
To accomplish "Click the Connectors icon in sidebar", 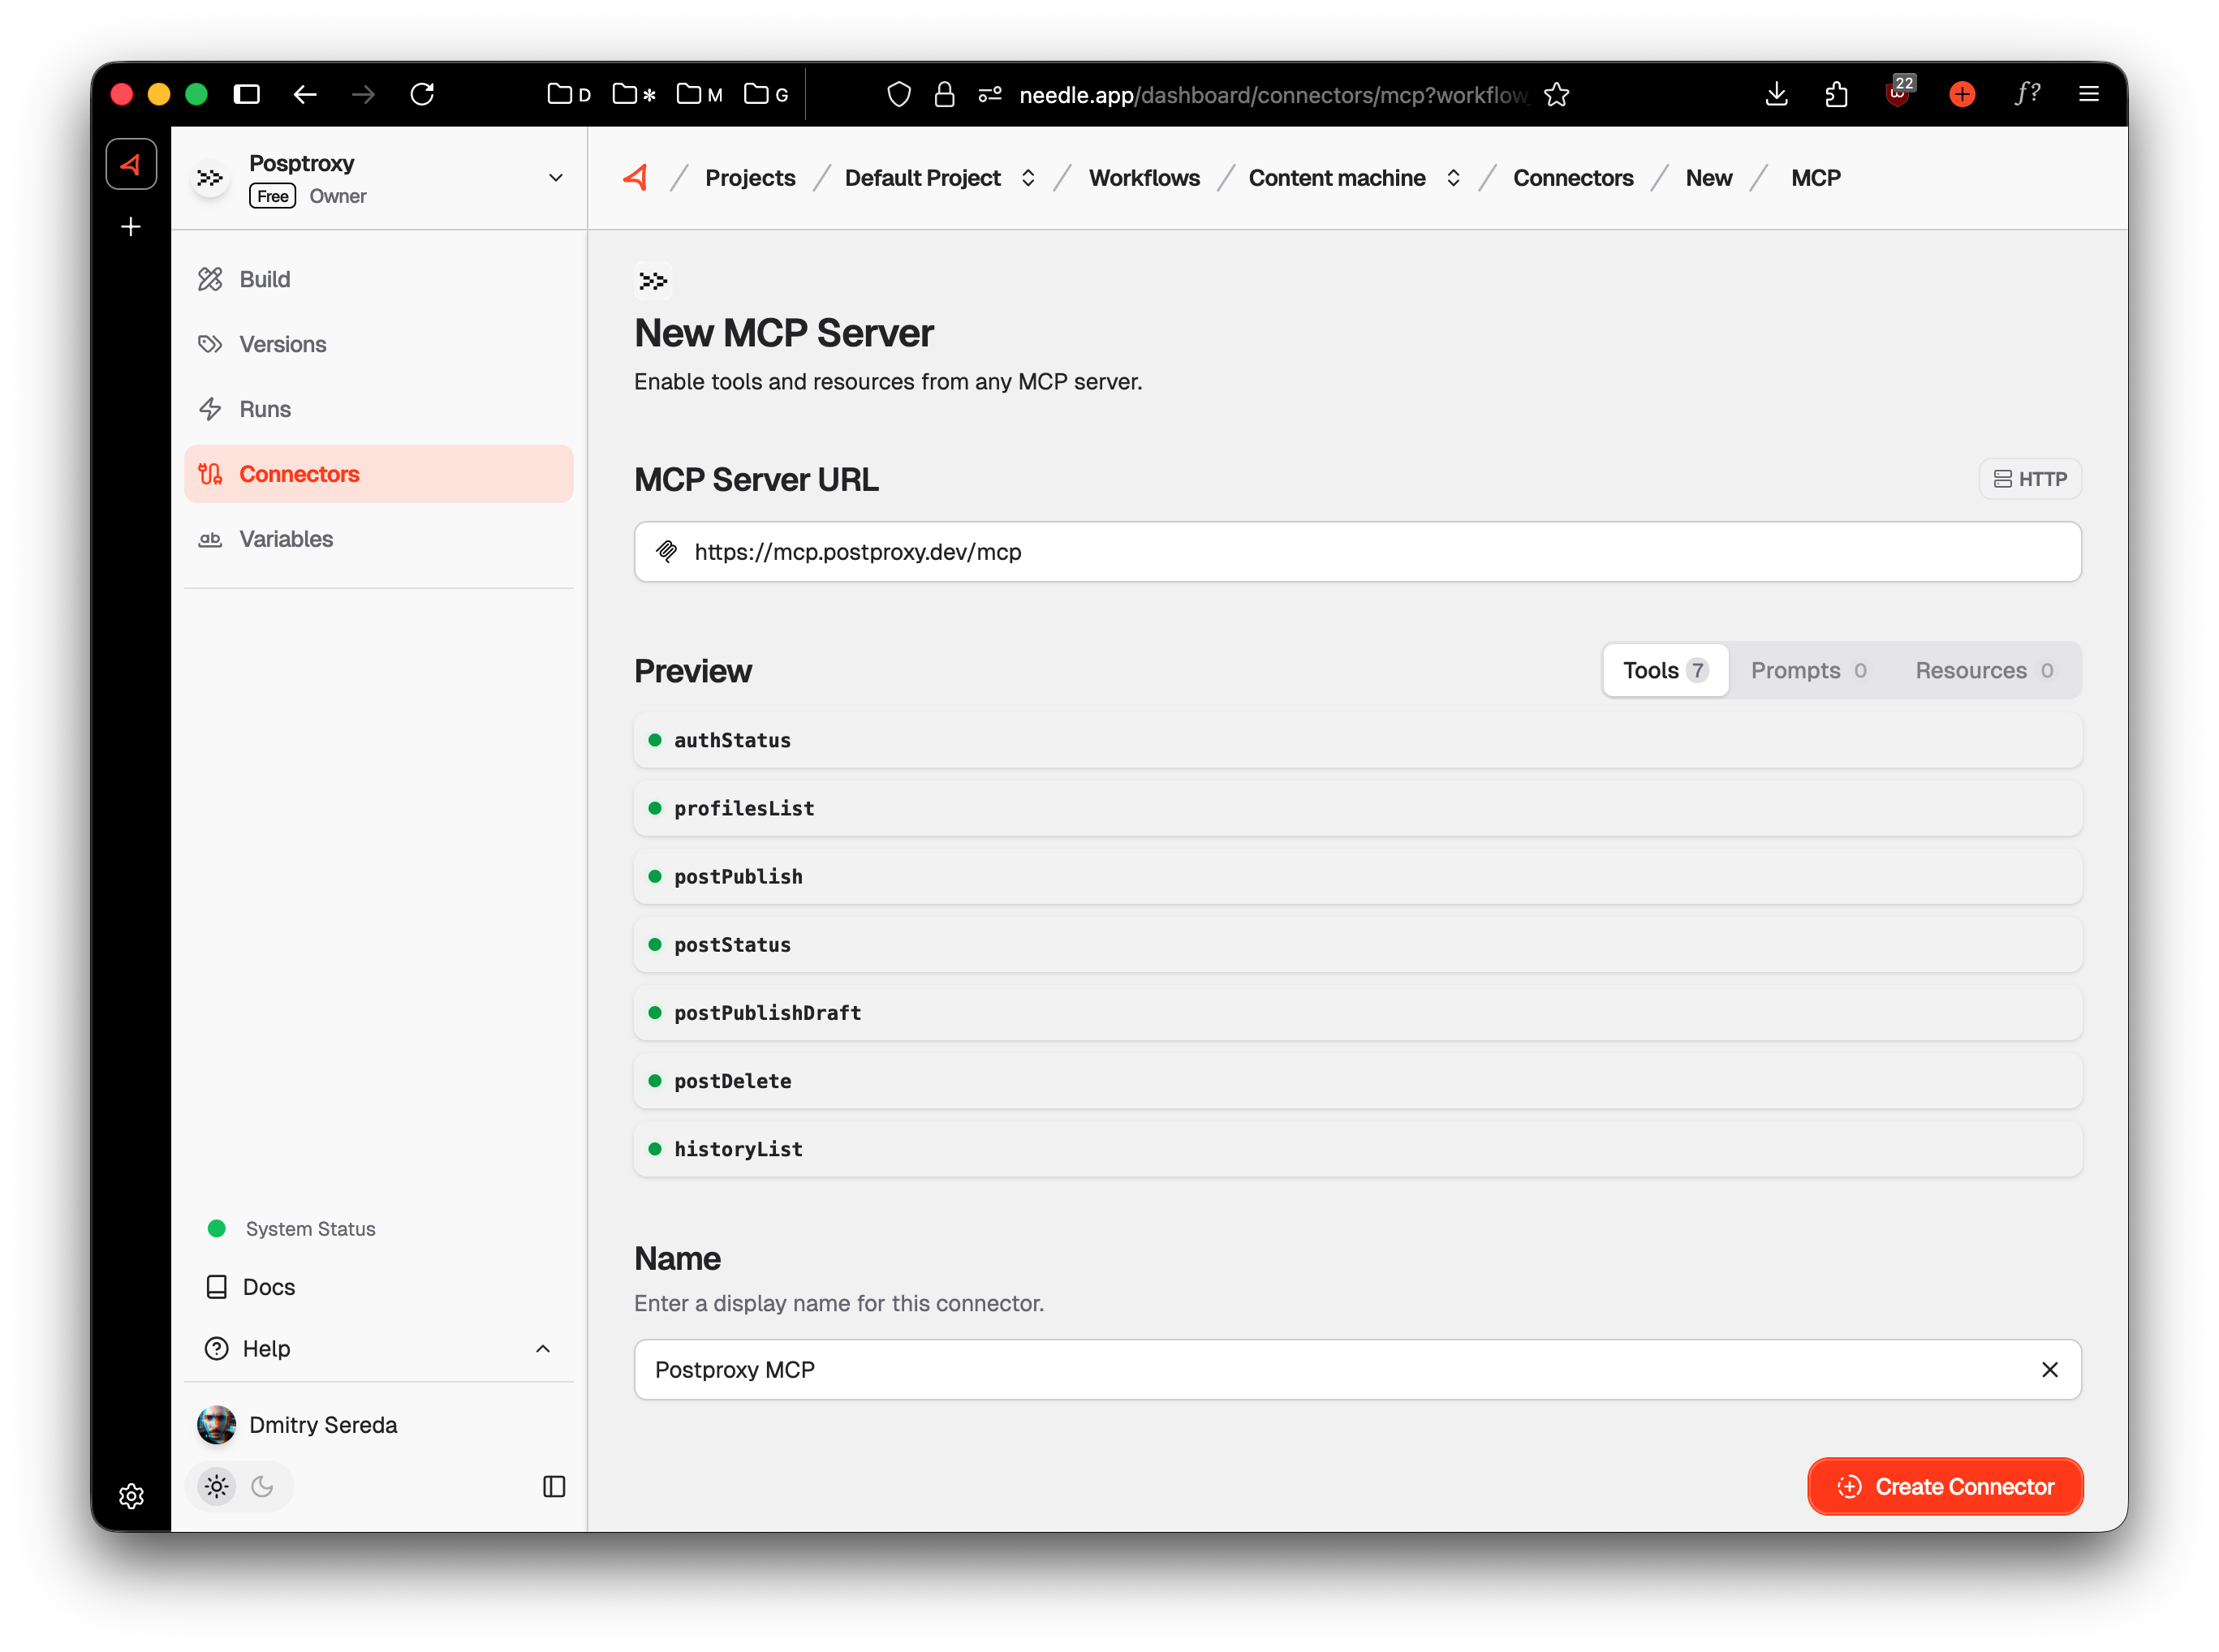I will (x=210, y=473).
